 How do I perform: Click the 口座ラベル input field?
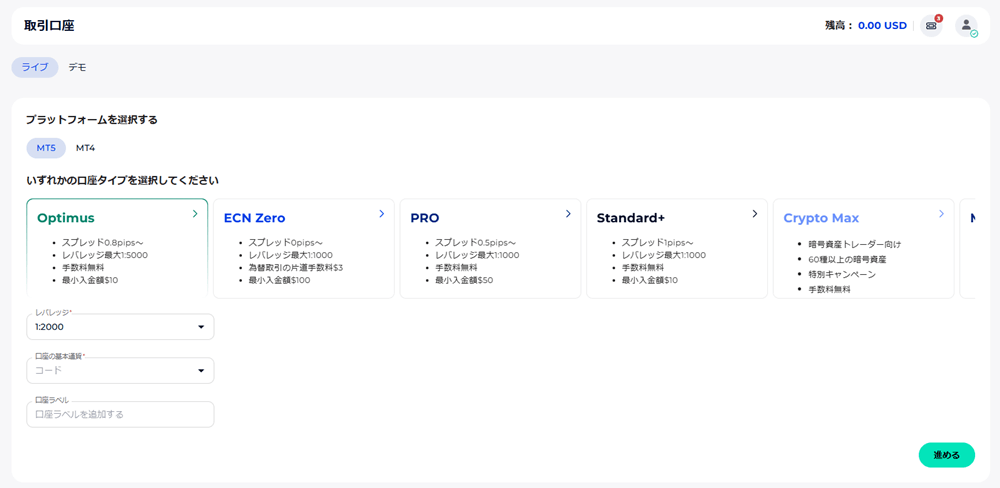(x=120, y=414)
